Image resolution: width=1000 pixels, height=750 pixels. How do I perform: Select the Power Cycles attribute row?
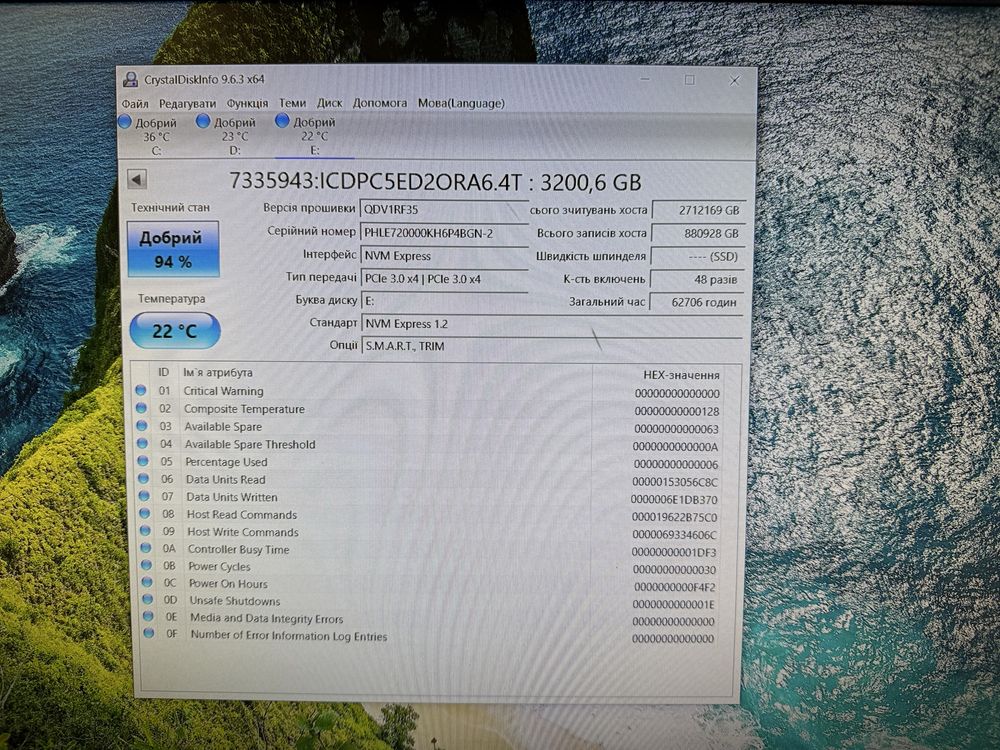[427, 567]
